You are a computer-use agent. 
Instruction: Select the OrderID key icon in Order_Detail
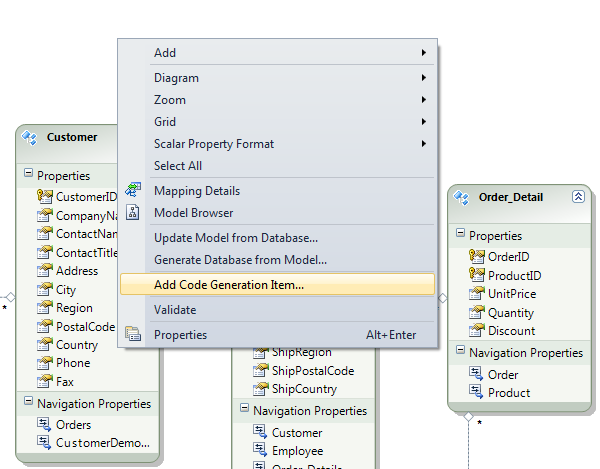click(x=477, y=256)
